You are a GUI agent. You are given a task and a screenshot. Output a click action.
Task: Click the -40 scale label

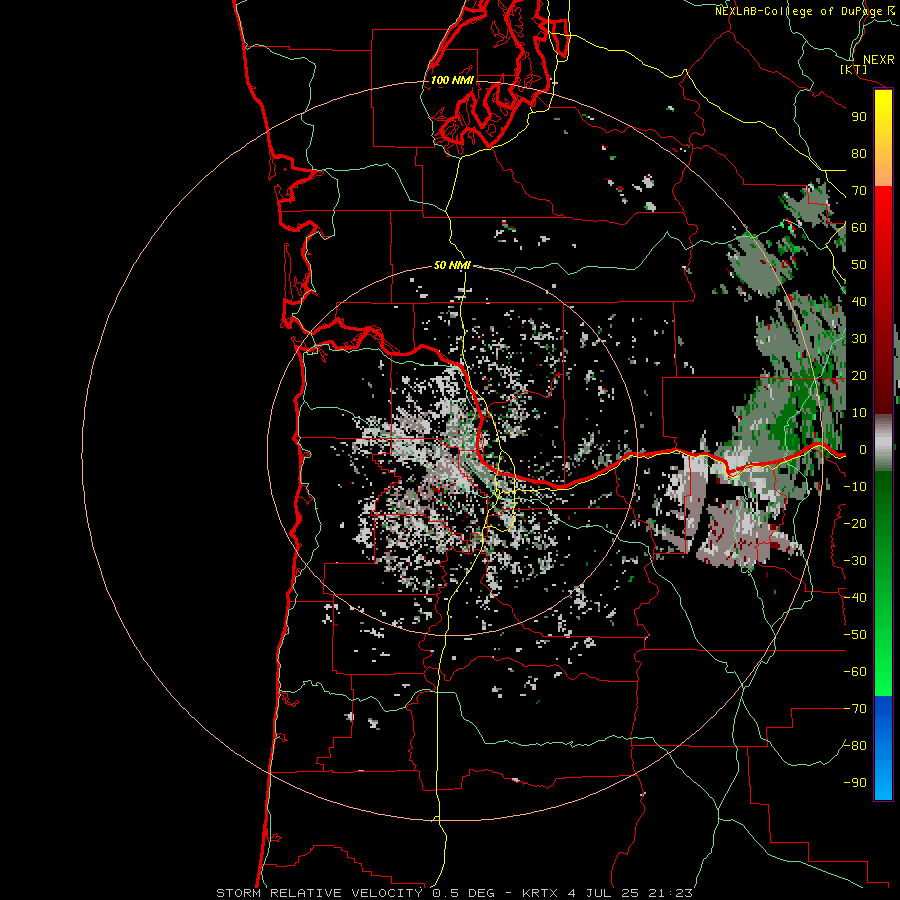point(855,598)
